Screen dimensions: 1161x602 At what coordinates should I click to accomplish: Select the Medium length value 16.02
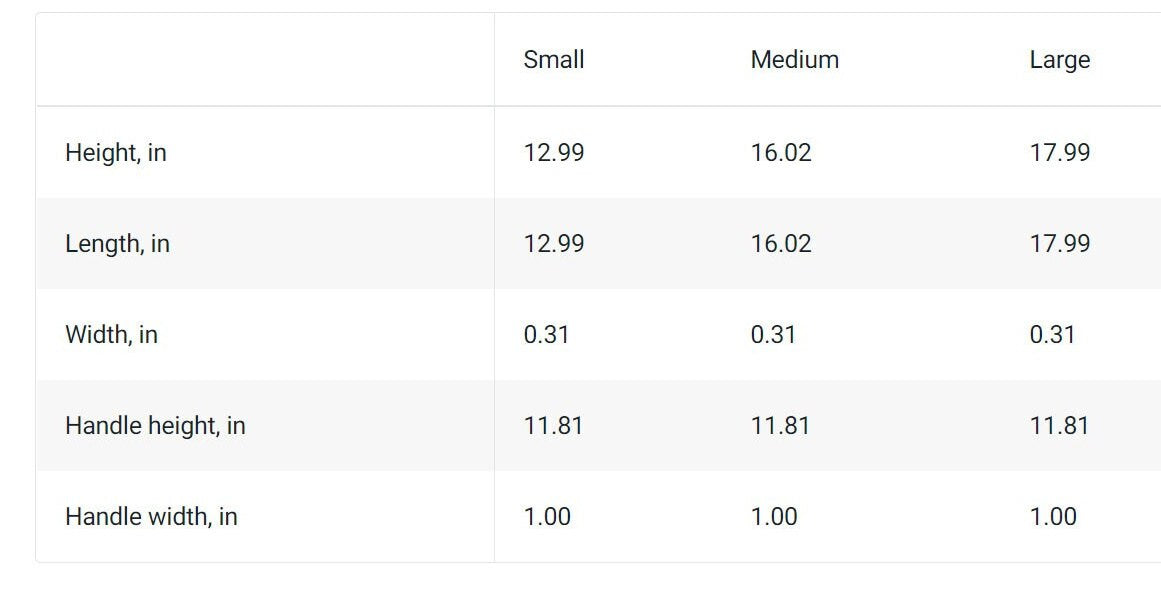[x=781, y=244]
